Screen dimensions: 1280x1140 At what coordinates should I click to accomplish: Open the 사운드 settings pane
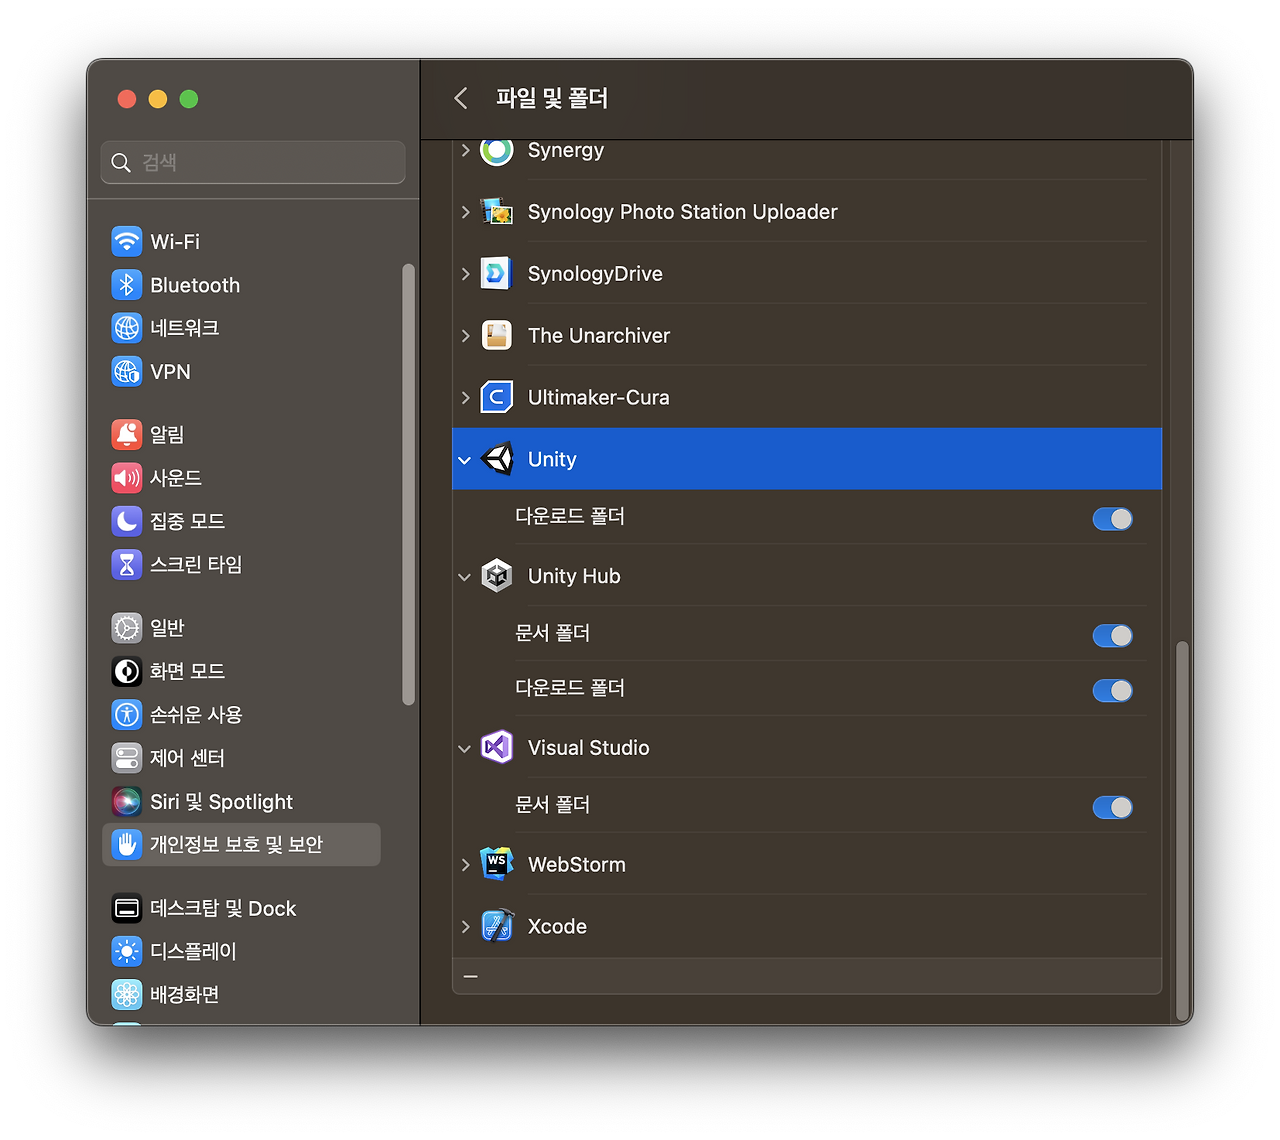(x=241, y=478)
